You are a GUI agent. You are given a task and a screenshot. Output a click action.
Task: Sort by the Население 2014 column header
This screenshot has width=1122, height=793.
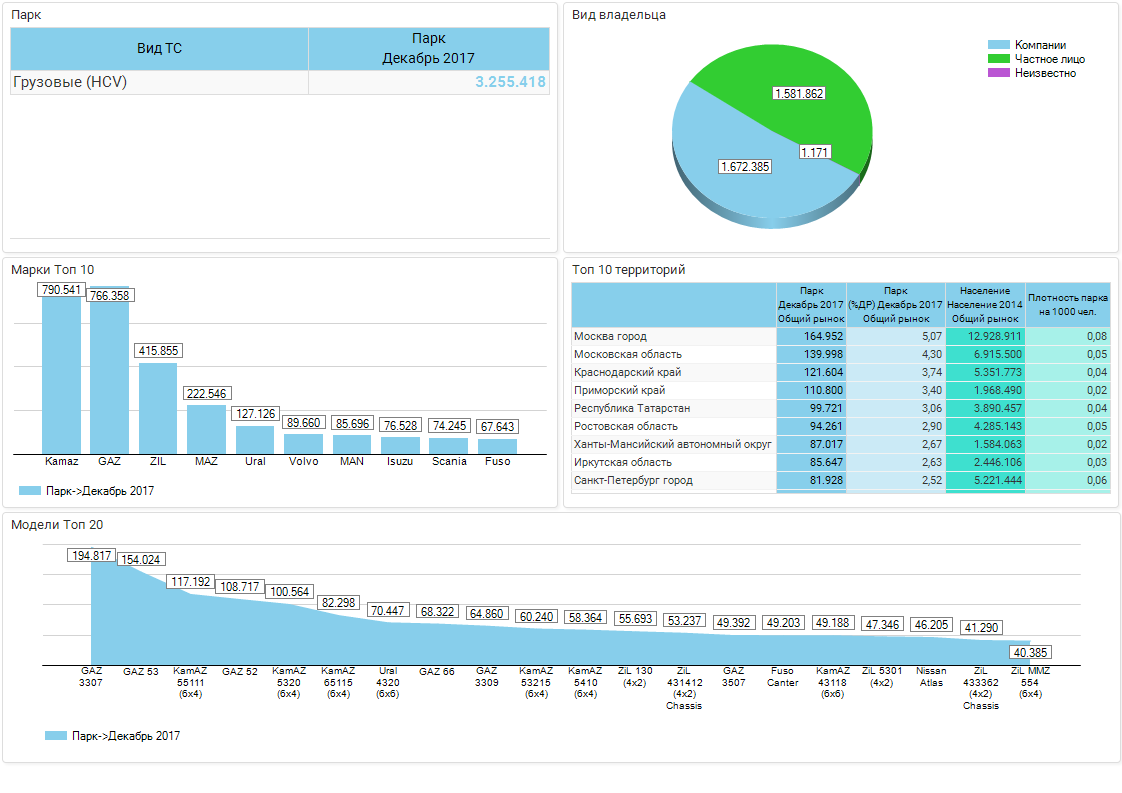click(x=985, y=304)
